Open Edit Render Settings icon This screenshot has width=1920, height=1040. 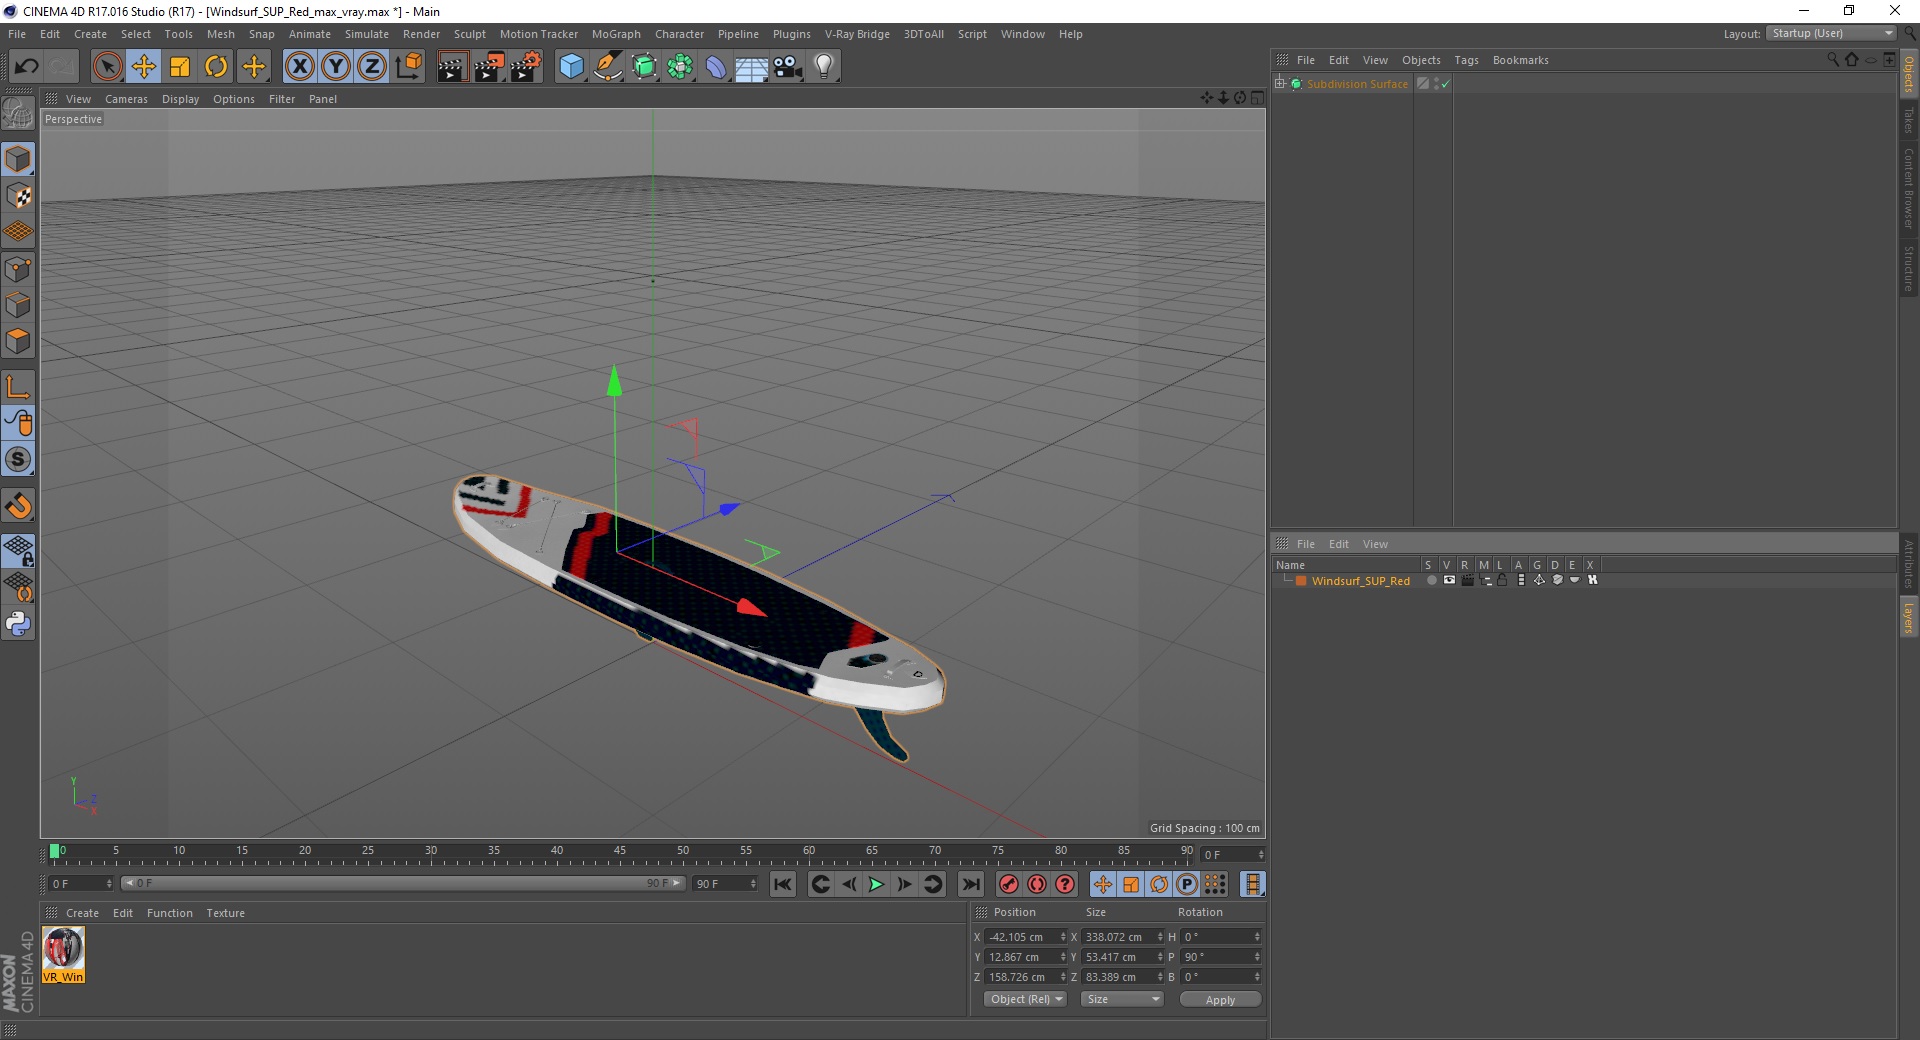[526, 67]
